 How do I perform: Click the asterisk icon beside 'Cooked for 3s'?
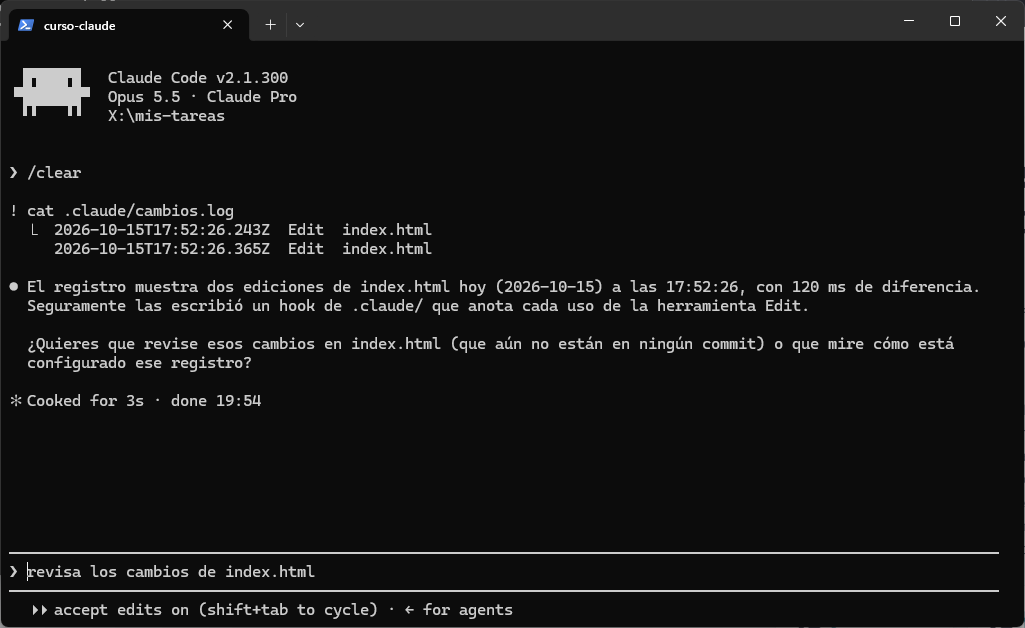[16, 401]
